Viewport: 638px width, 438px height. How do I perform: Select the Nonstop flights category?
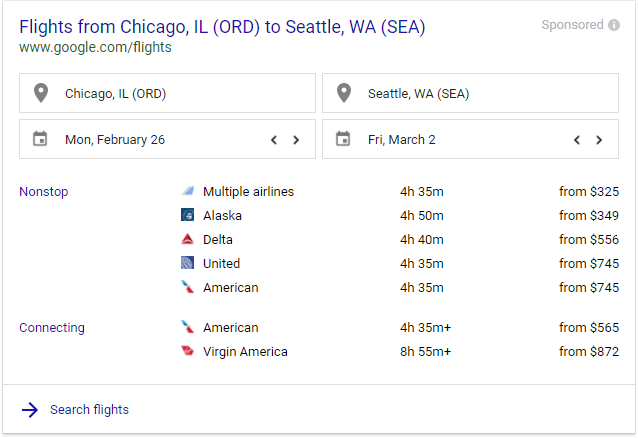click(x=44, y=191)
